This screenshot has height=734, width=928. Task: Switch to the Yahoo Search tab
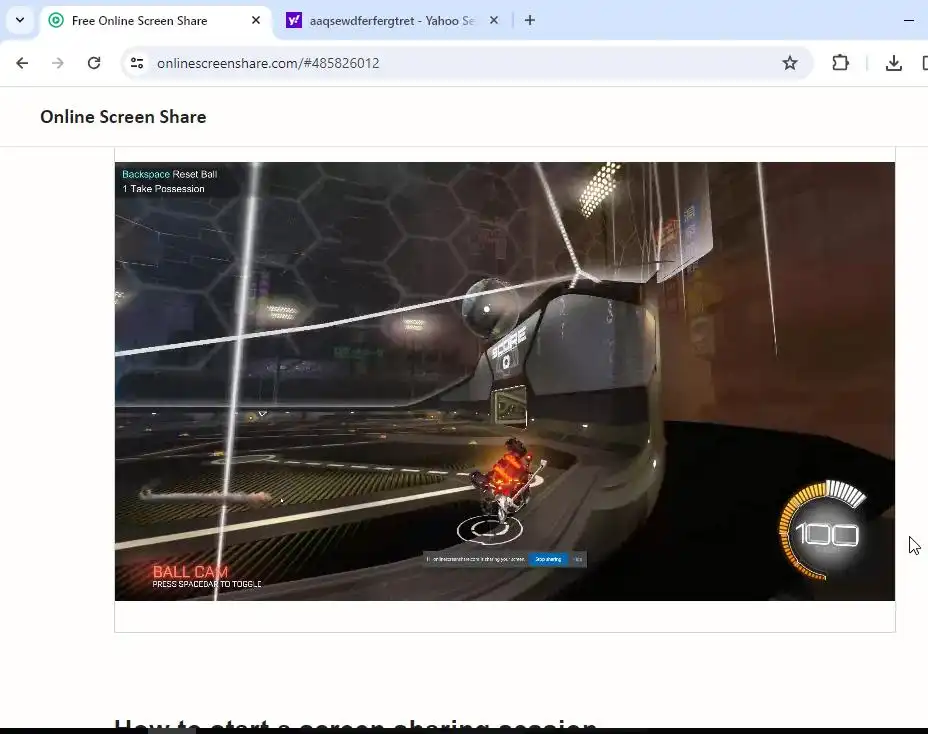click(x=392, y=21)
